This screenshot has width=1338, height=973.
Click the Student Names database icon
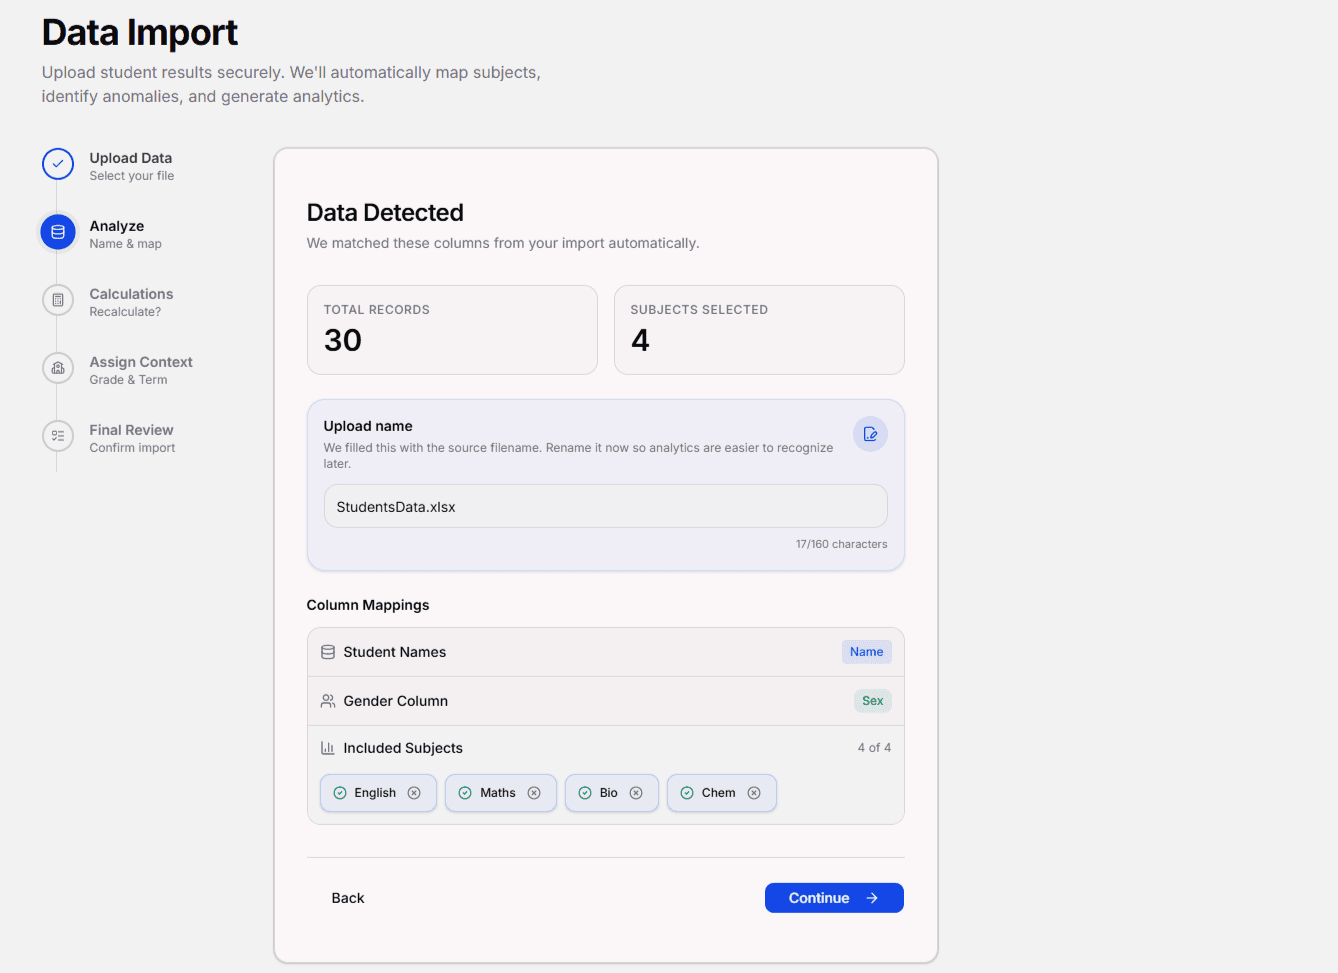click(x=328, y=652)
